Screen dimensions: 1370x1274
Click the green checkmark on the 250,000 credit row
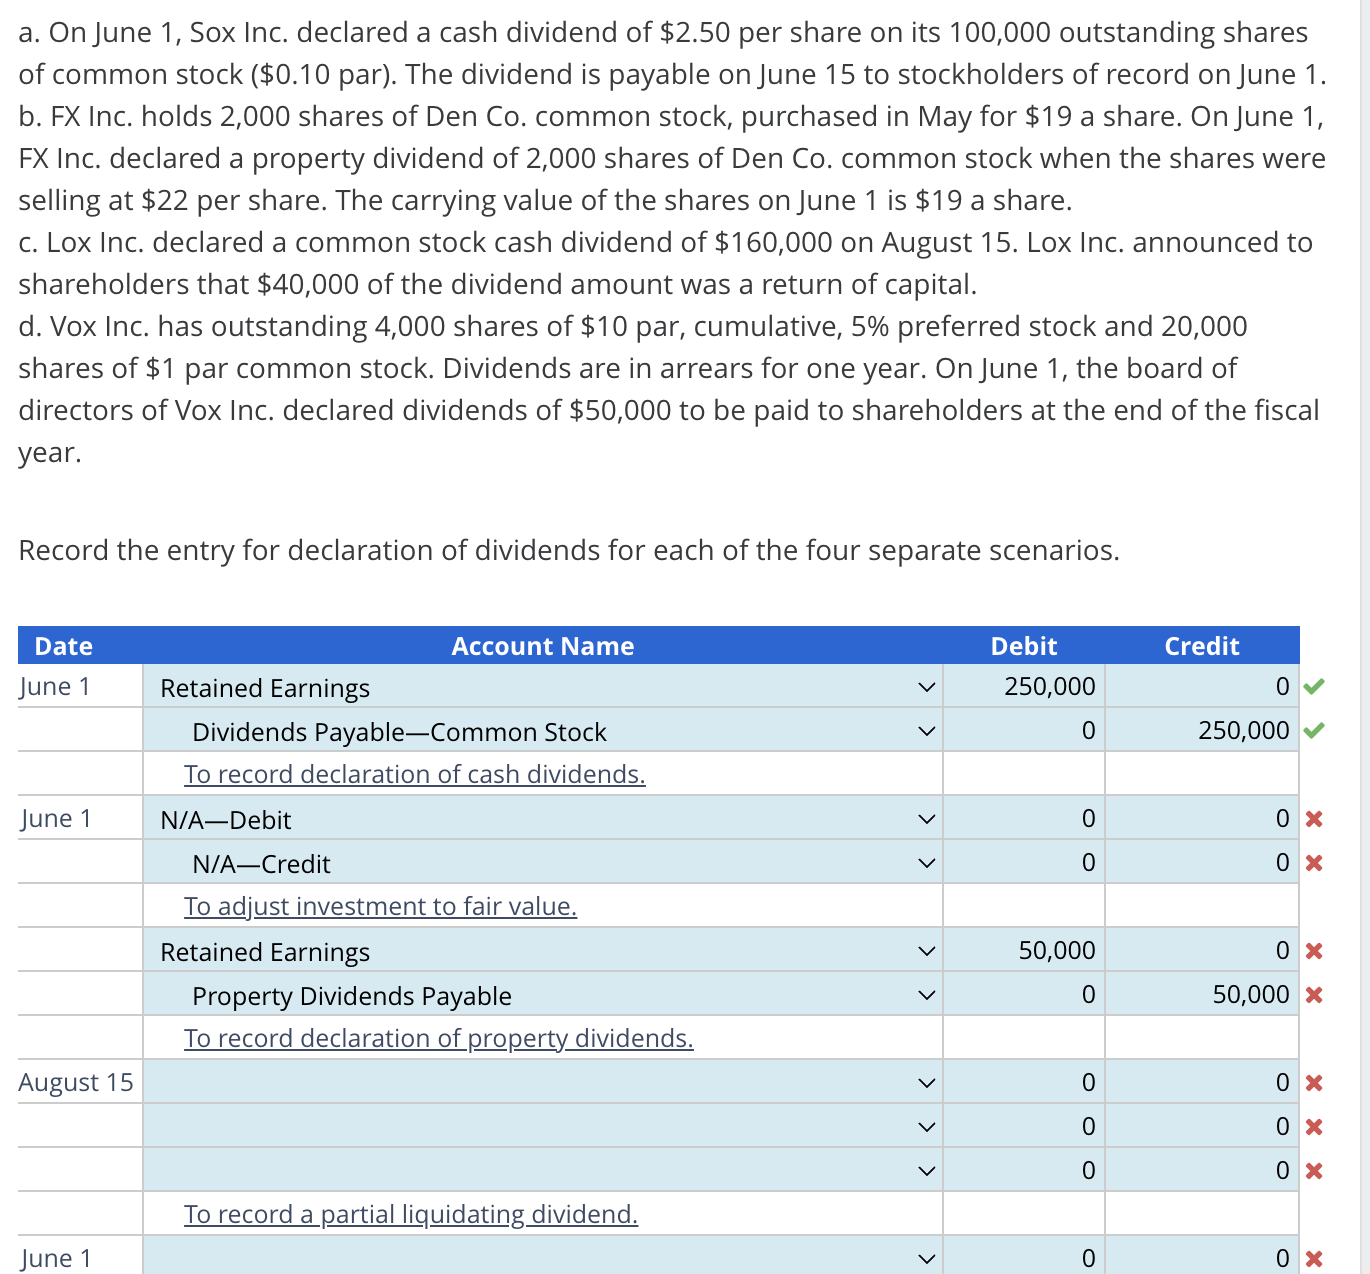tap(1317, 730)
